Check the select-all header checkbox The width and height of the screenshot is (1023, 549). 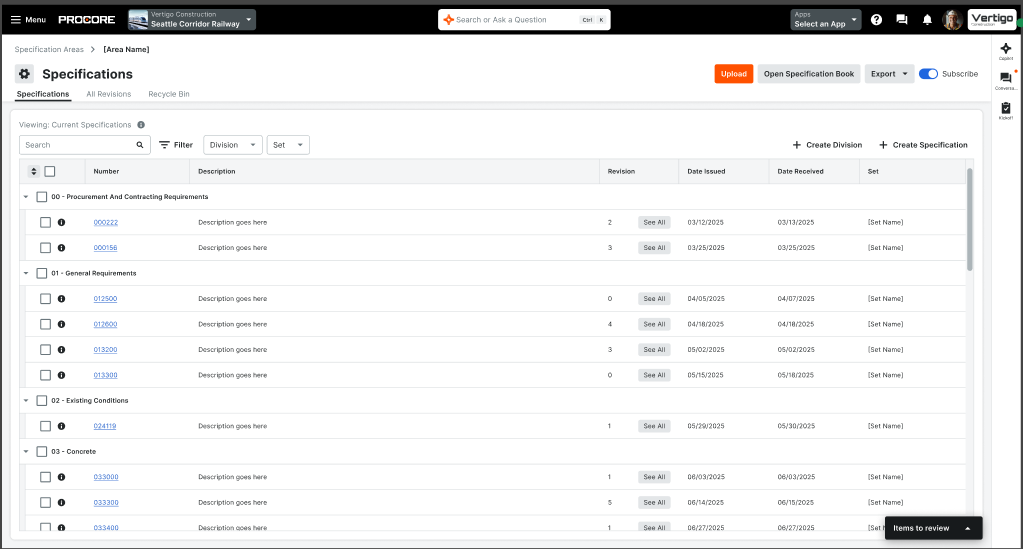50,171
